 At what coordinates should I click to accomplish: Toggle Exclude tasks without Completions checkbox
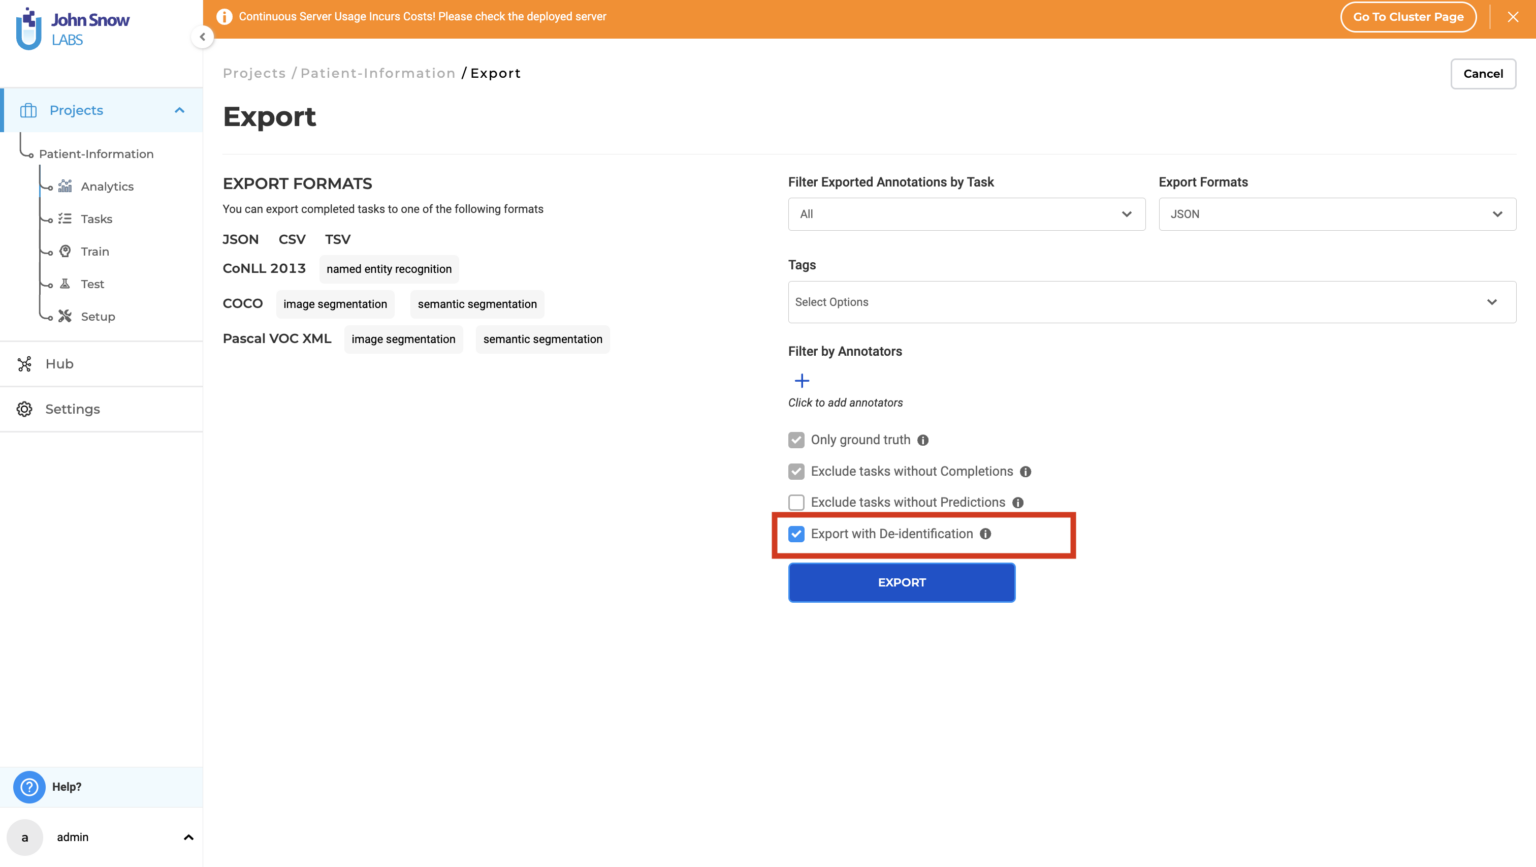[x=796, y=472]
